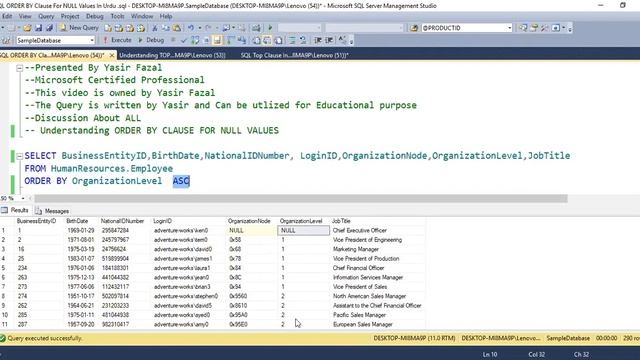Viewport: 640px width, 360px height.
Task: Display the estimated execution plan
Action: click(x=195, y=40)
